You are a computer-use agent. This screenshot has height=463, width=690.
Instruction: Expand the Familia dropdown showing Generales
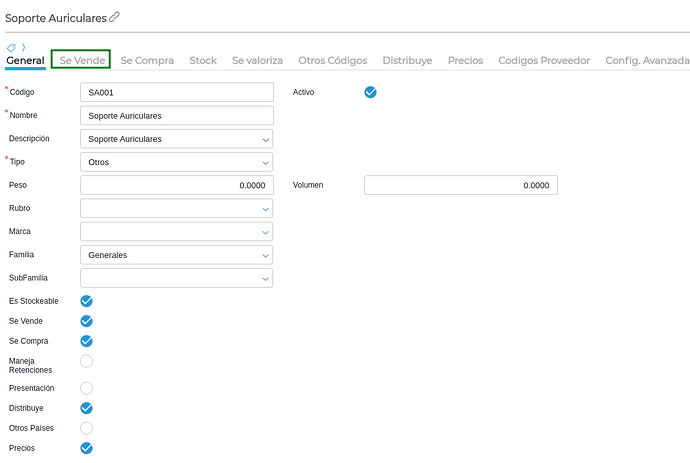(176, 255)
